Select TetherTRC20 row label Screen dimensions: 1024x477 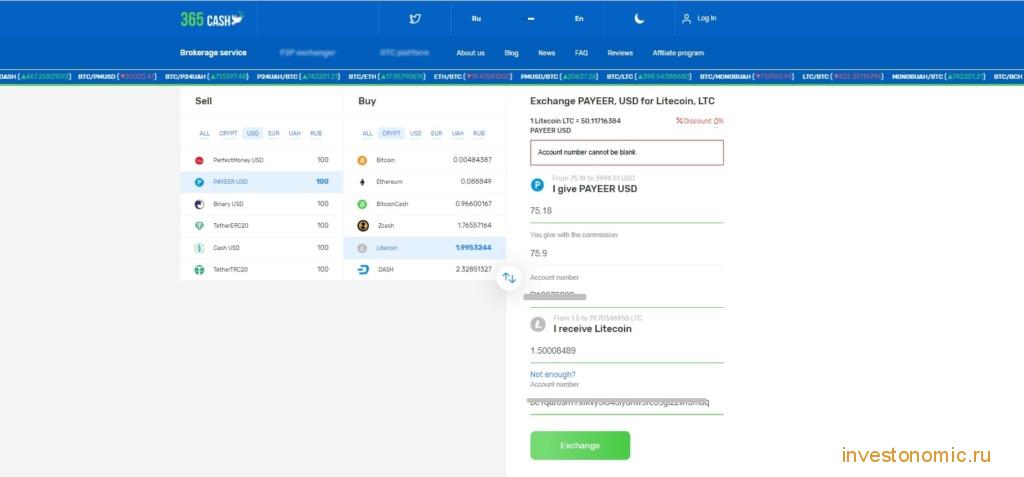231,269
